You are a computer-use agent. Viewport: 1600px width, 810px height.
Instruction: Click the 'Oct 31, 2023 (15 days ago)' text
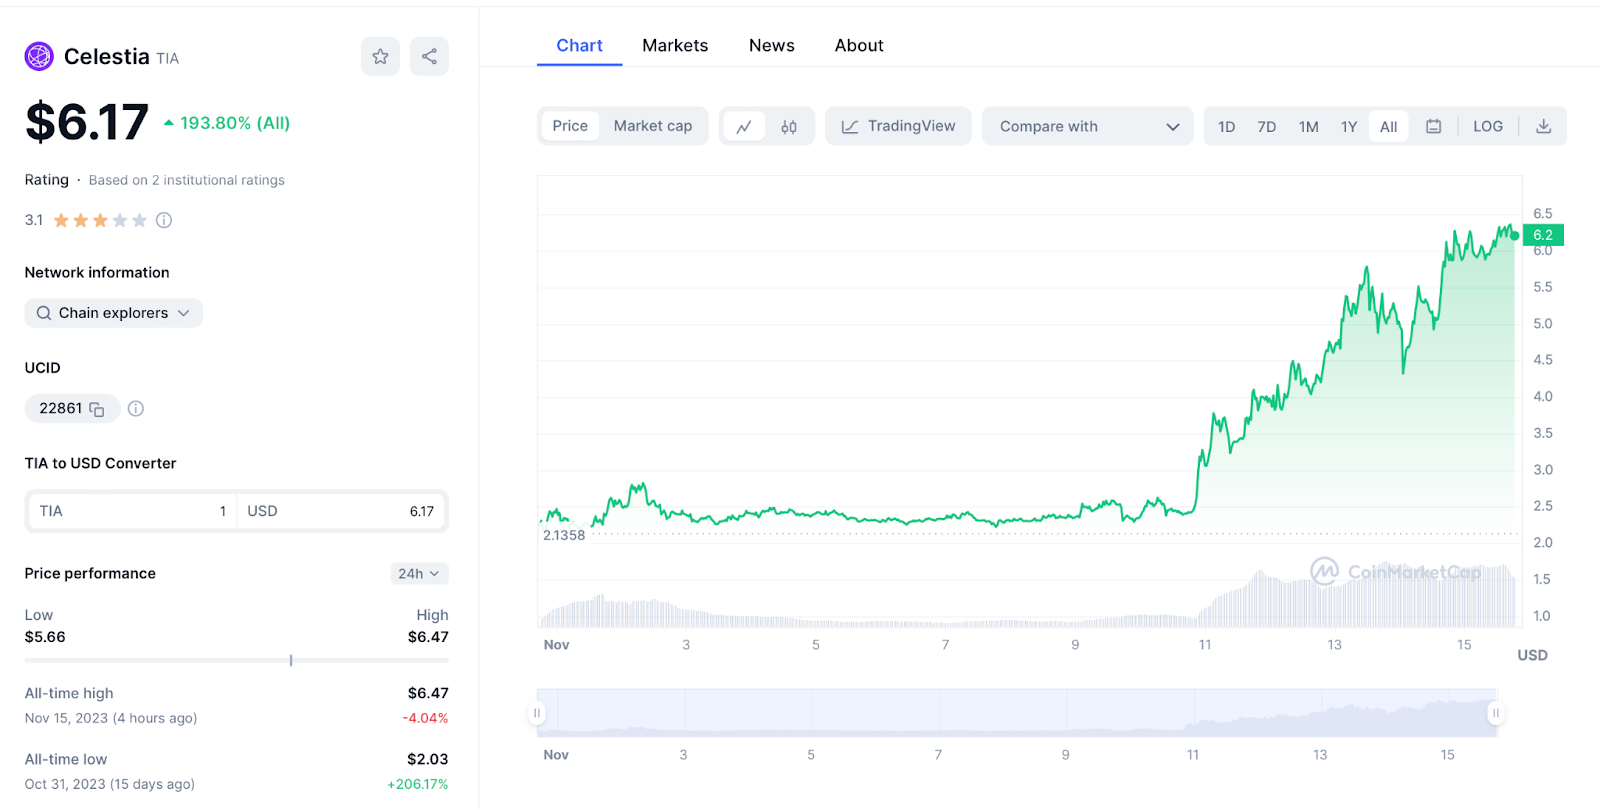(x=110, y=784)
